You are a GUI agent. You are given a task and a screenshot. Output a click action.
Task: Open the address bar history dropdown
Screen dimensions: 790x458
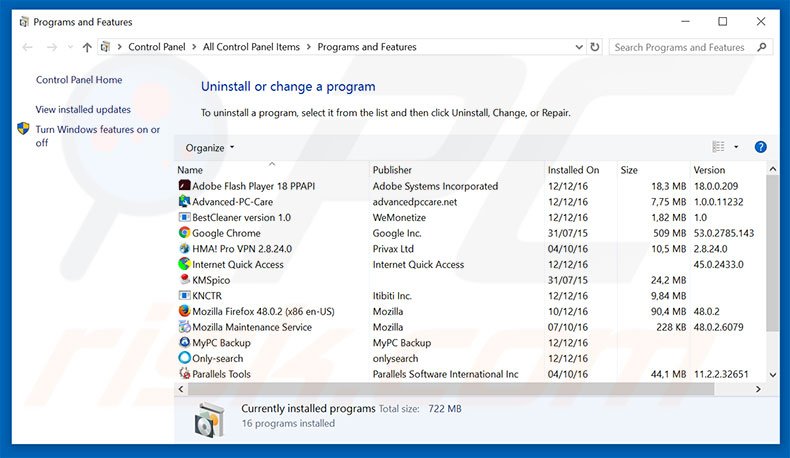click(579, 47)
